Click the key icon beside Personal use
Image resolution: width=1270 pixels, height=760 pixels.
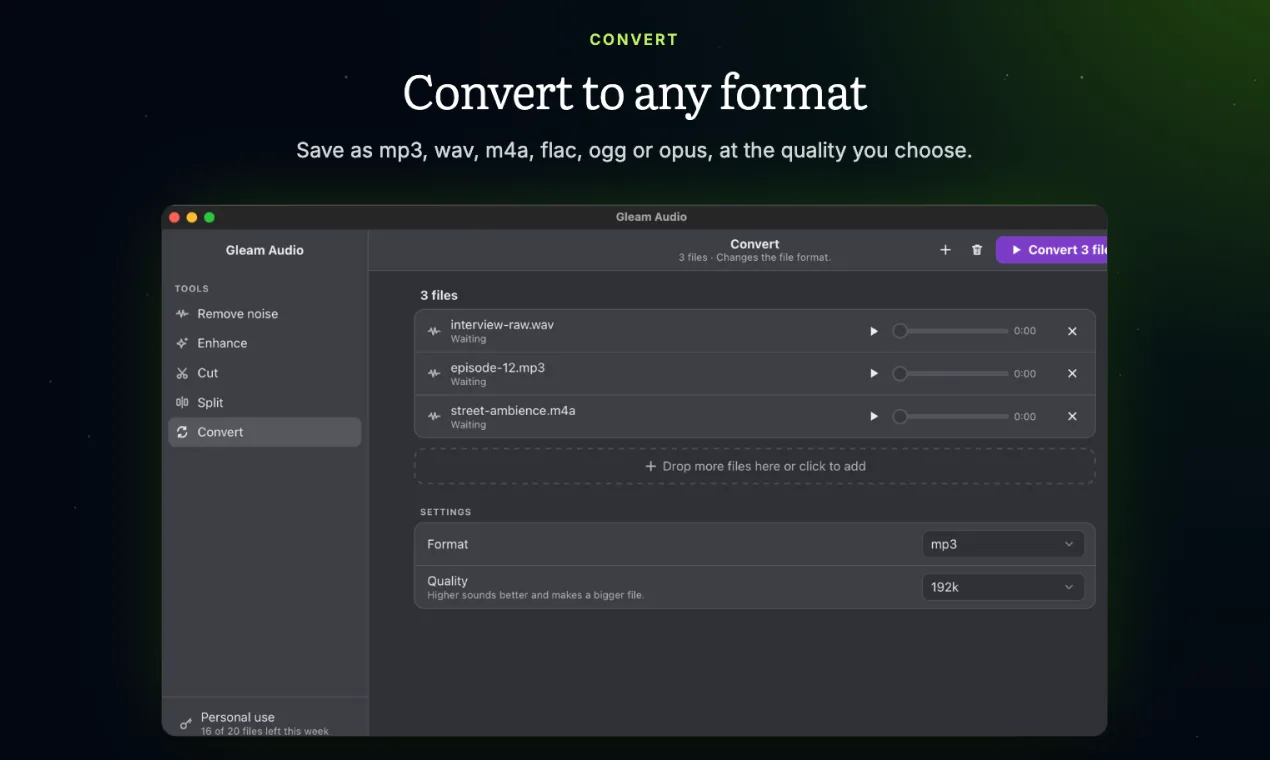click(x=185, y=724)
